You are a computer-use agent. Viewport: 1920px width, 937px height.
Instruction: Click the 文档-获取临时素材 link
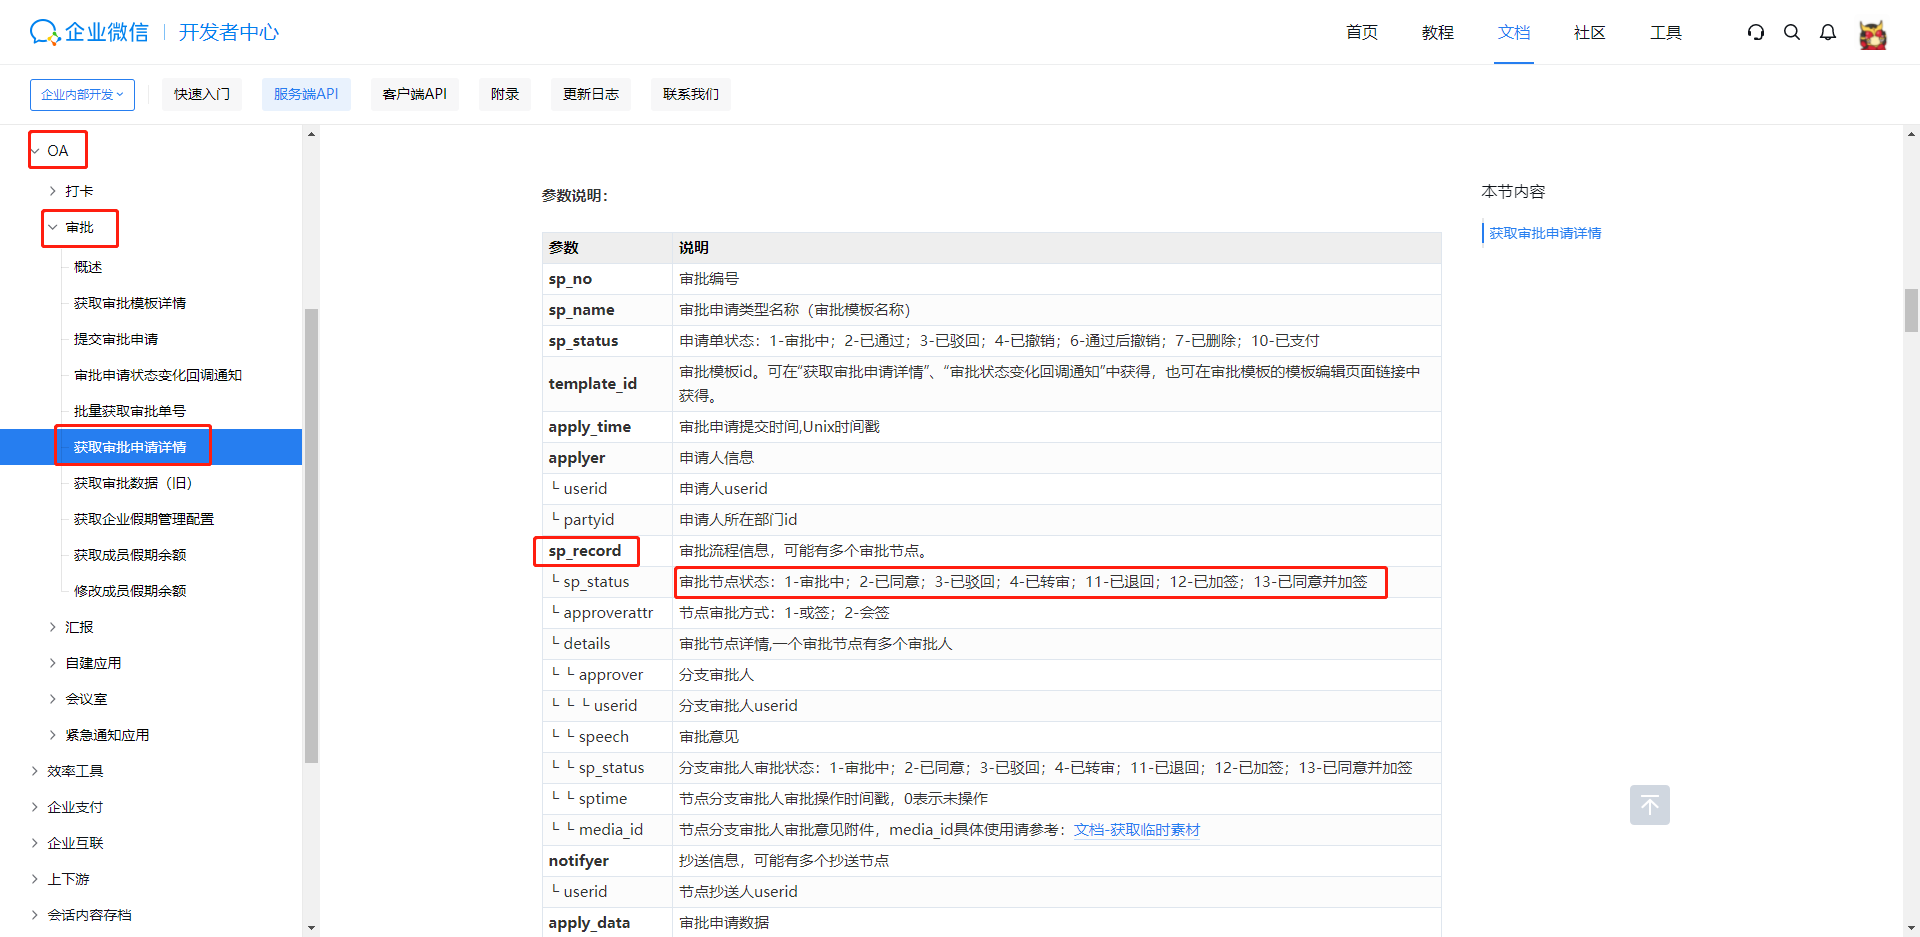point(1137,829)
